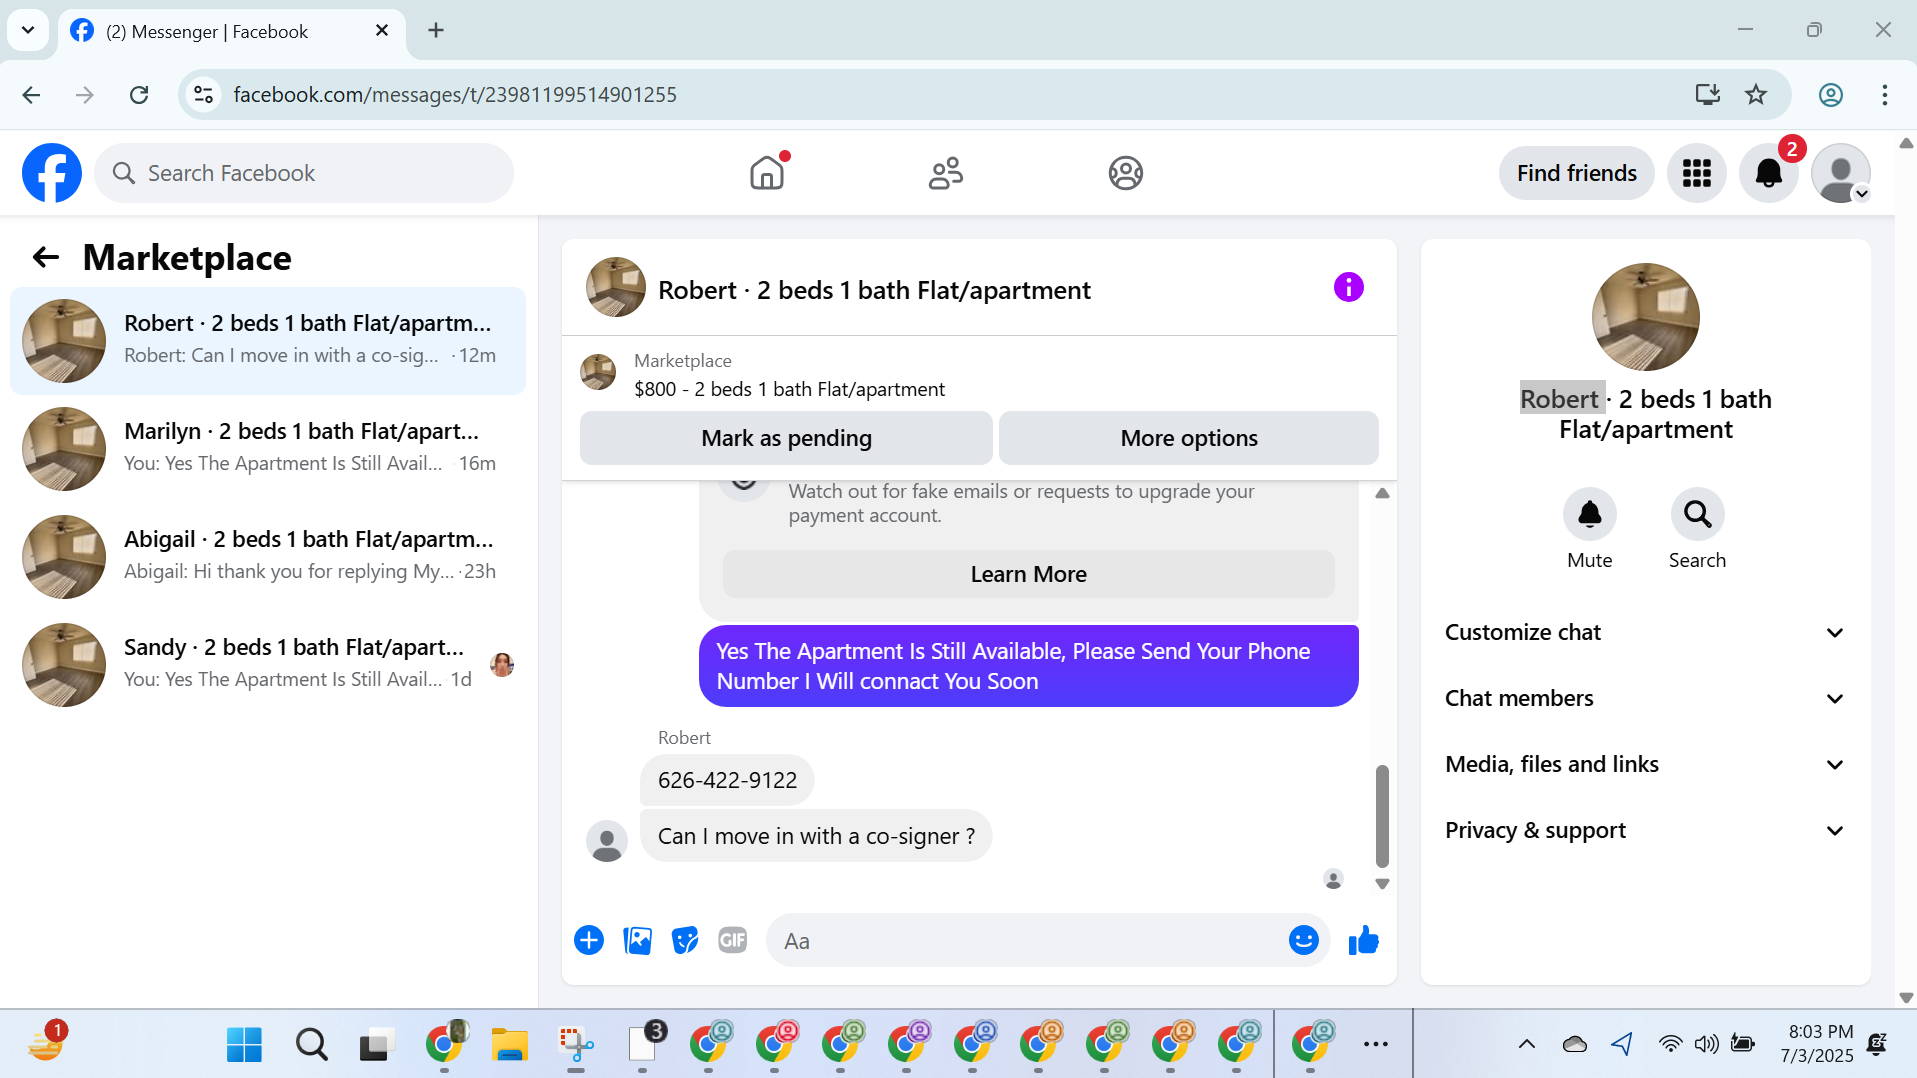The width and height of the screenshot is (1917, 1078).
Task: Expand Customize chat section
Action: pos(1645,632)
